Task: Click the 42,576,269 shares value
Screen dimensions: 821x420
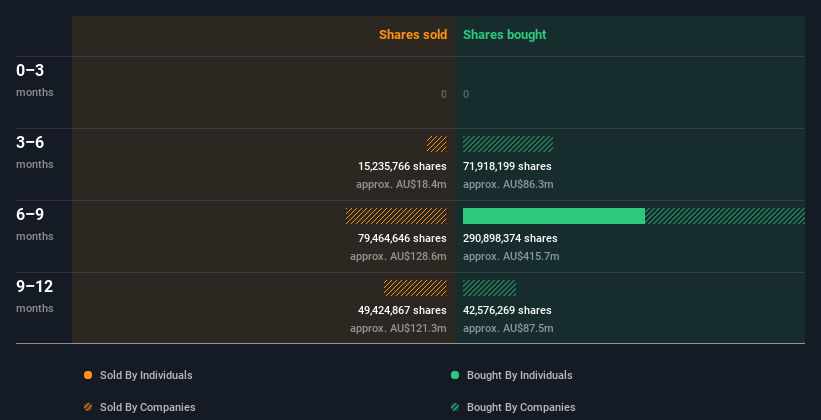Action: click(x=507, y=310)
